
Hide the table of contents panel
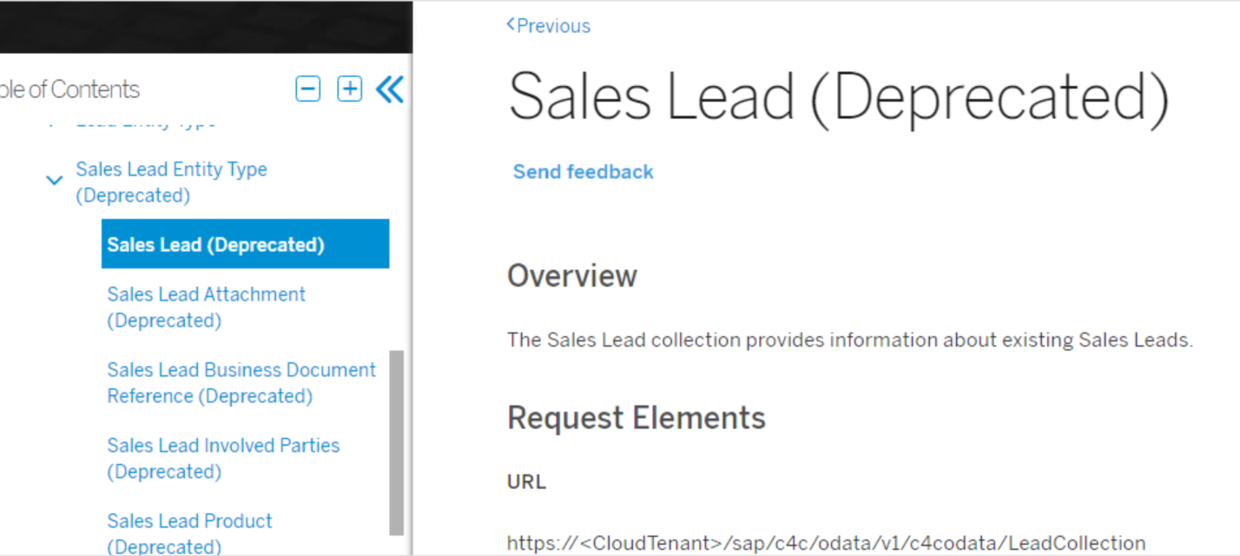(x=390, y=89)
